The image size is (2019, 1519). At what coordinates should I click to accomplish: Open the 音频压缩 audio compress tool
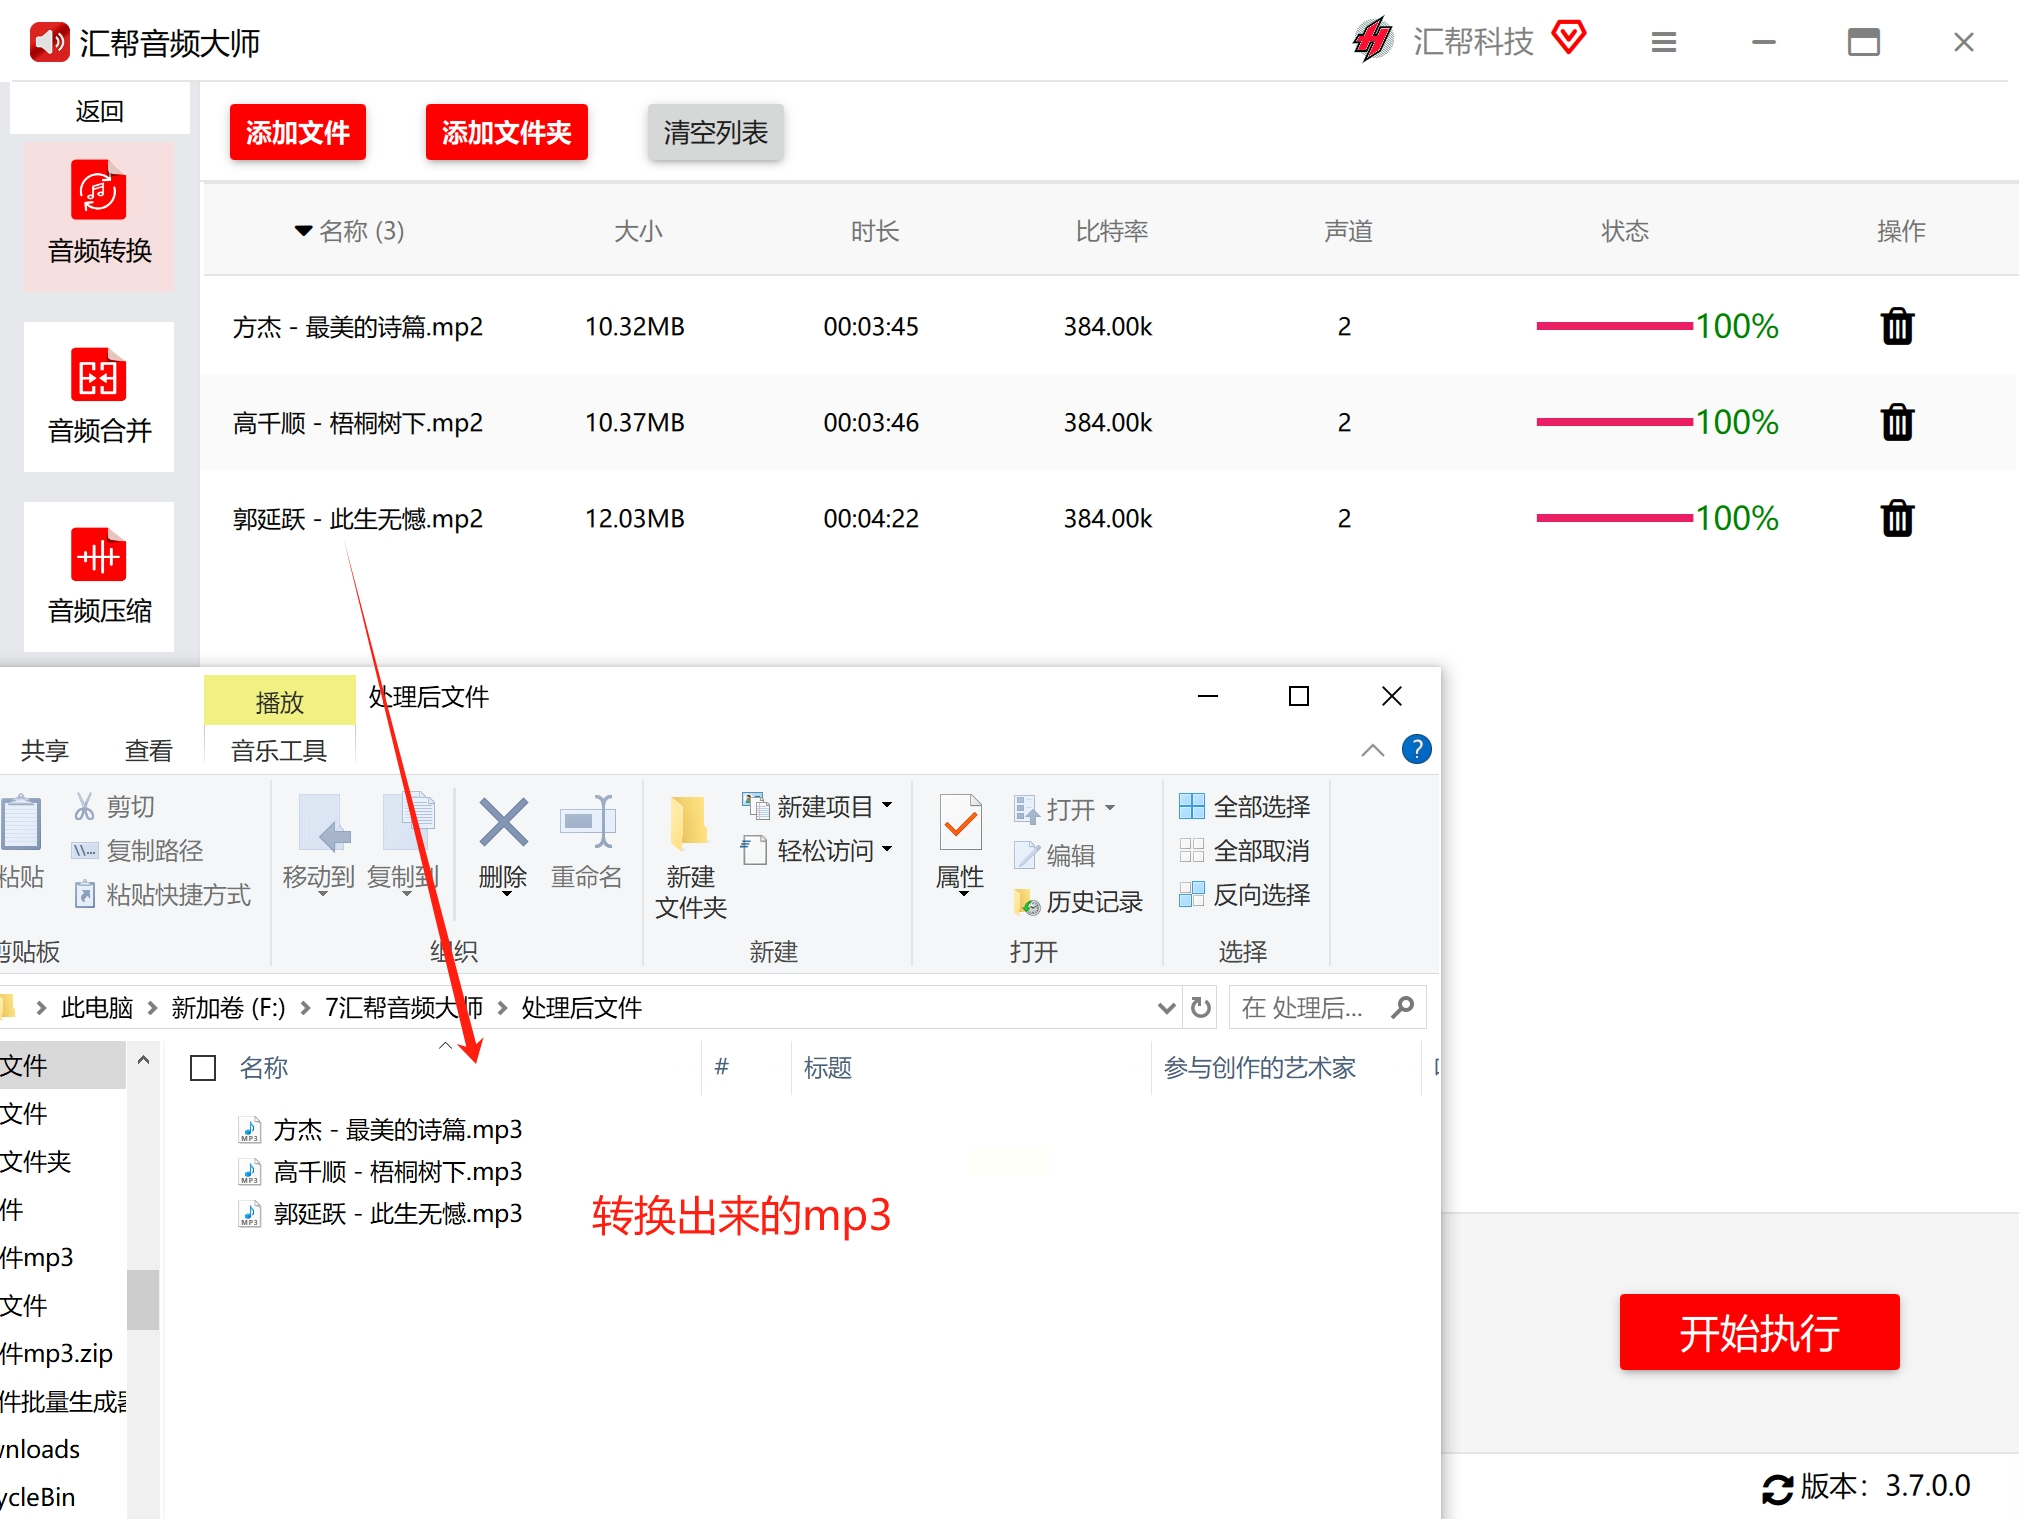[99, 576]
